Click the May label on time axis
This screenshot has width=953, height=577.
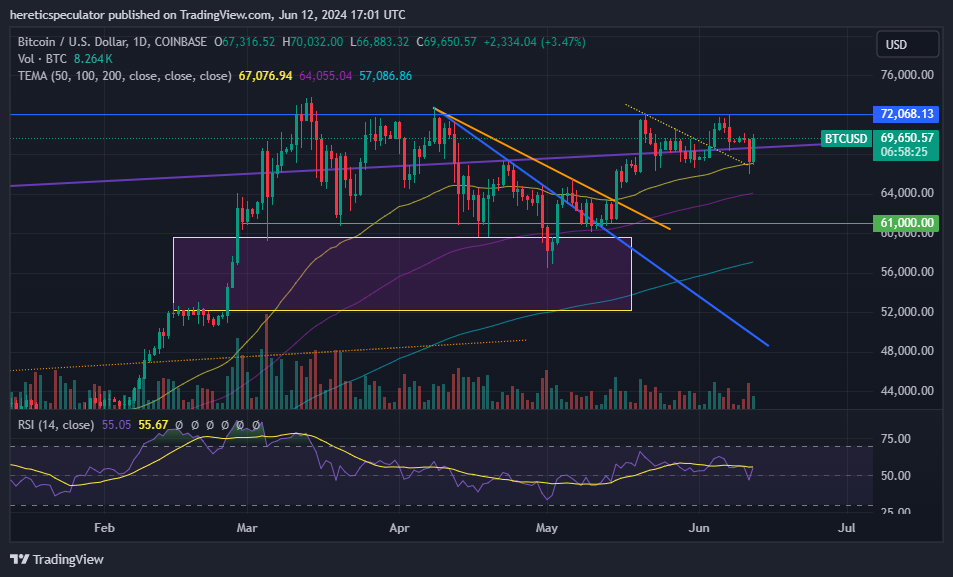(546, 528)
